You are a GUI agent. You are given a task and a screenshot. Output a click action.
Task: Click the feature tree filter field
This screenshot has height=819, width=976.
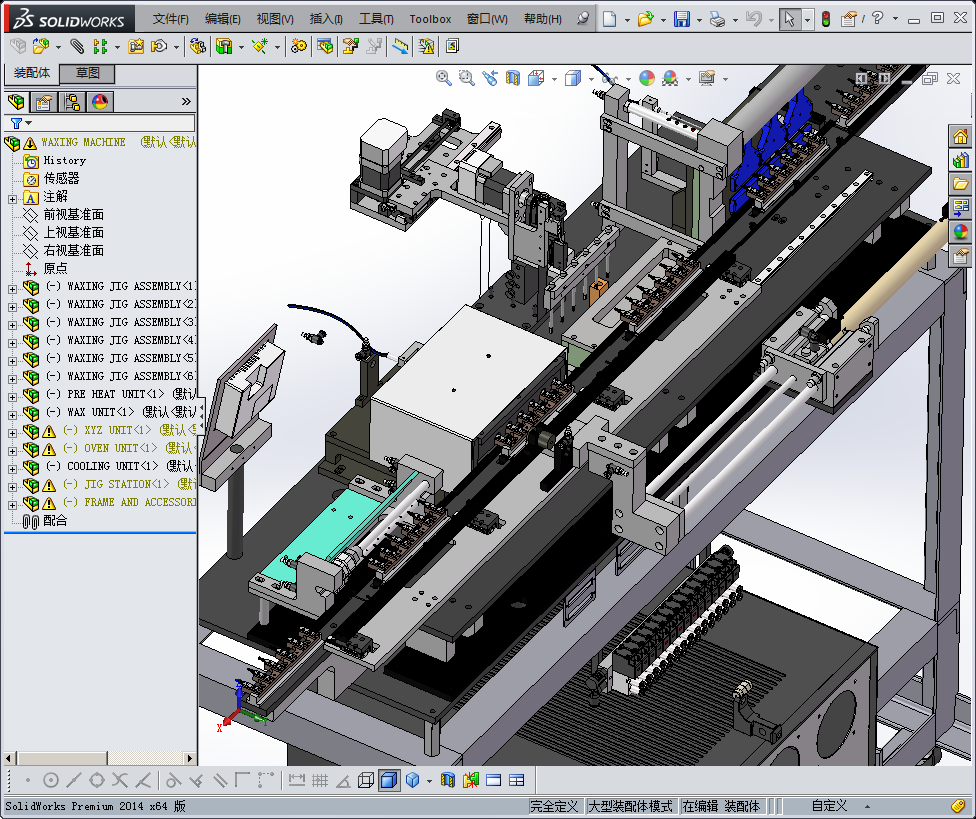(110, 123)
